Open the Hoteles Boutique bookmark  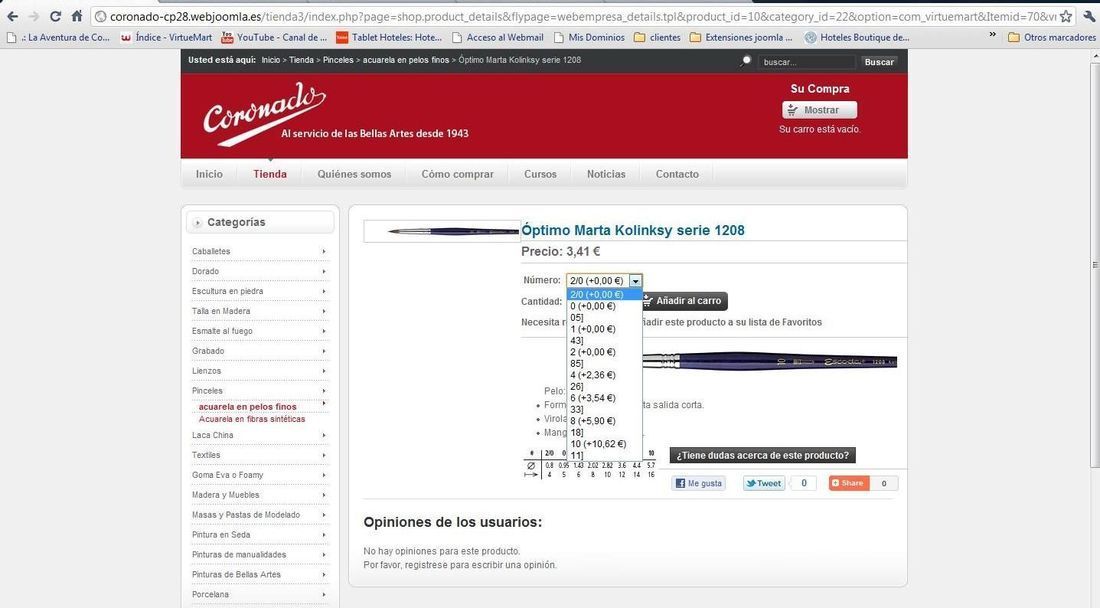[x=857, y=37]
